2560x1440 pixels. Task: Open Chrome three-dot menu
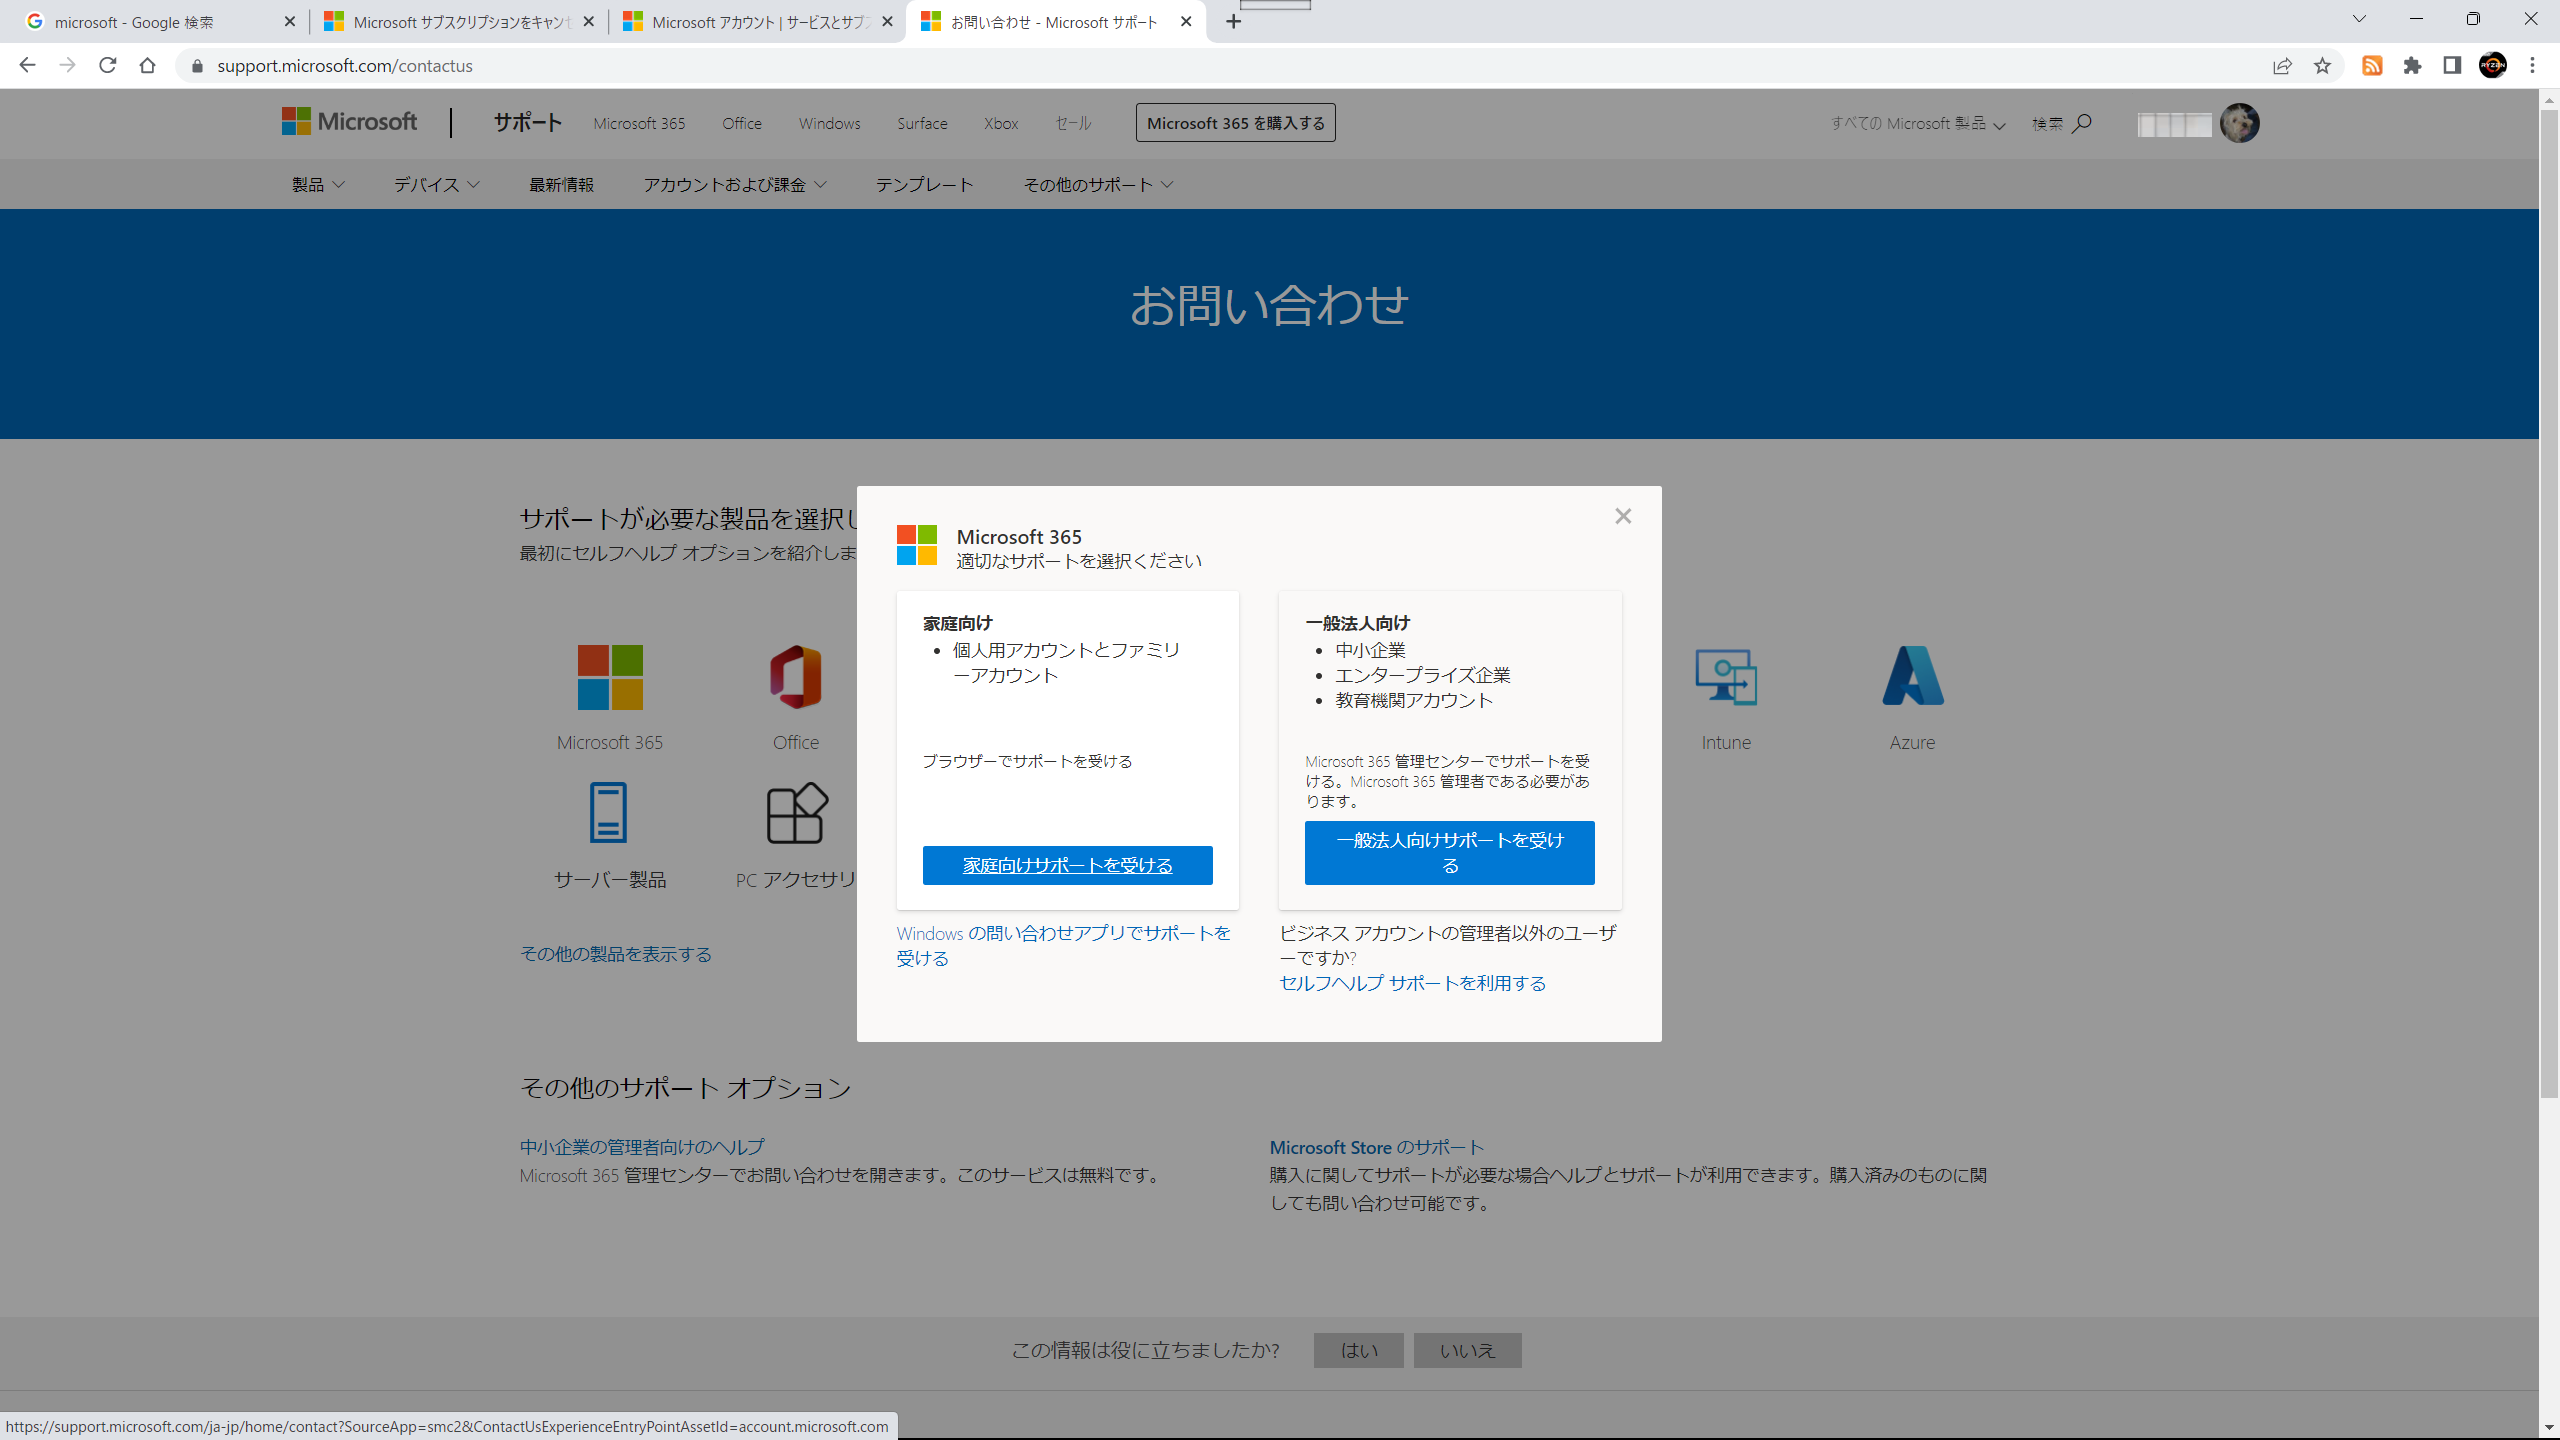[x=2532, y=65]
